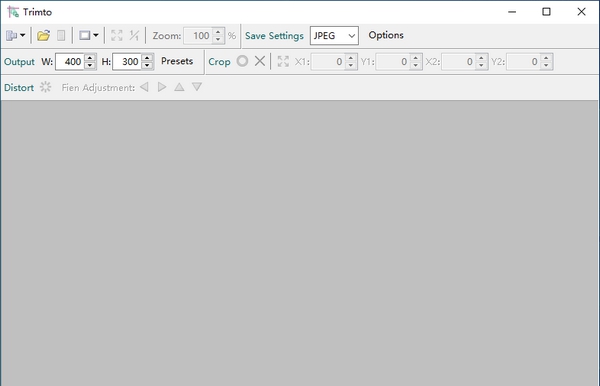Click the X2 coordinate field
600x386 pixels.
coord(458,62)
